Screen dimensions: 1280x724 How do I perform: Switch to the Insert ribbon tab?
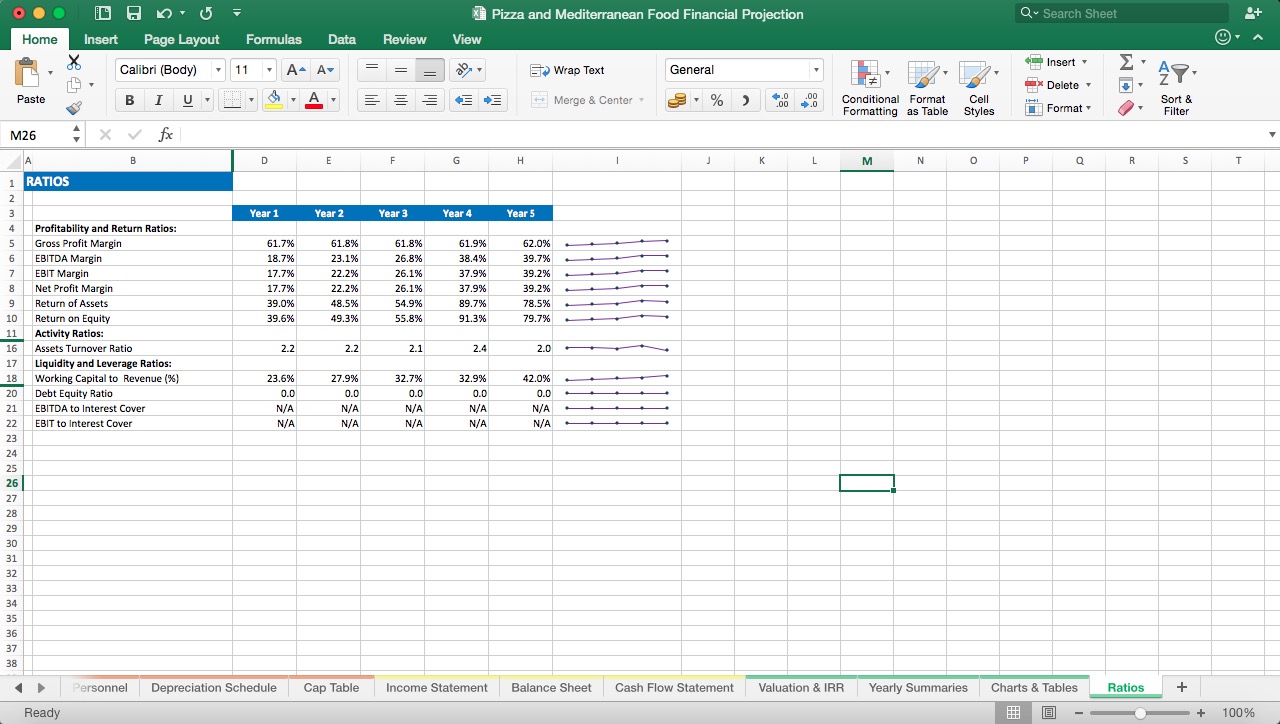(101, 39)
